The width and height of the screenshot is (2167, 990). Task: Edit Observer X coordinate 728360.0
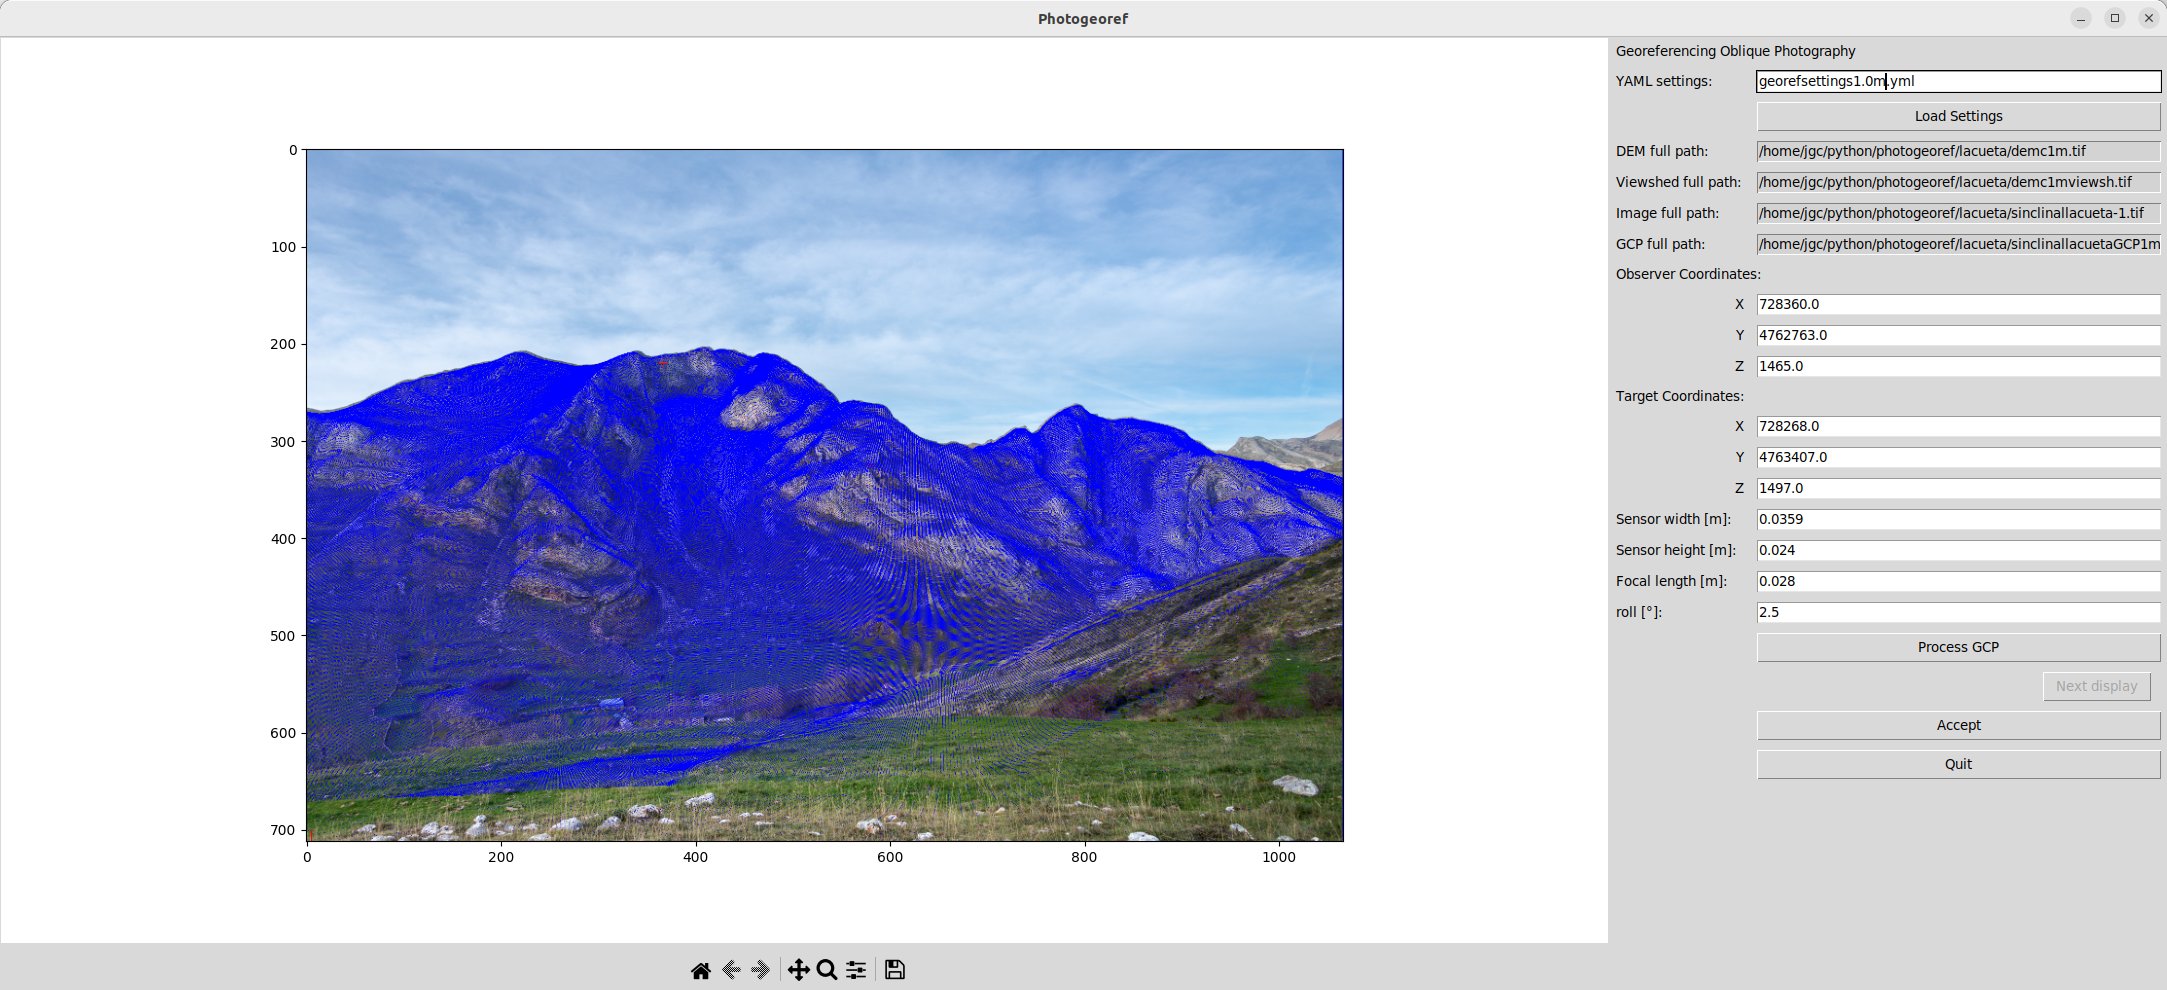click(x=1958, y=304)
